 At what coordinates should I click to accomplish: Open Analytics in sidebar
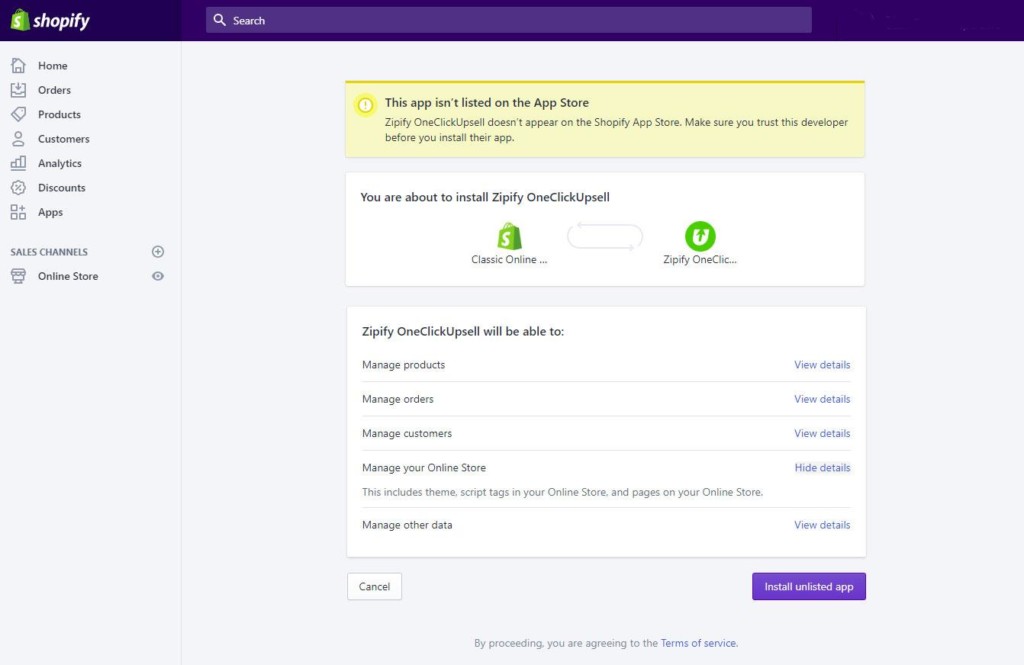[x=59, y=163]
